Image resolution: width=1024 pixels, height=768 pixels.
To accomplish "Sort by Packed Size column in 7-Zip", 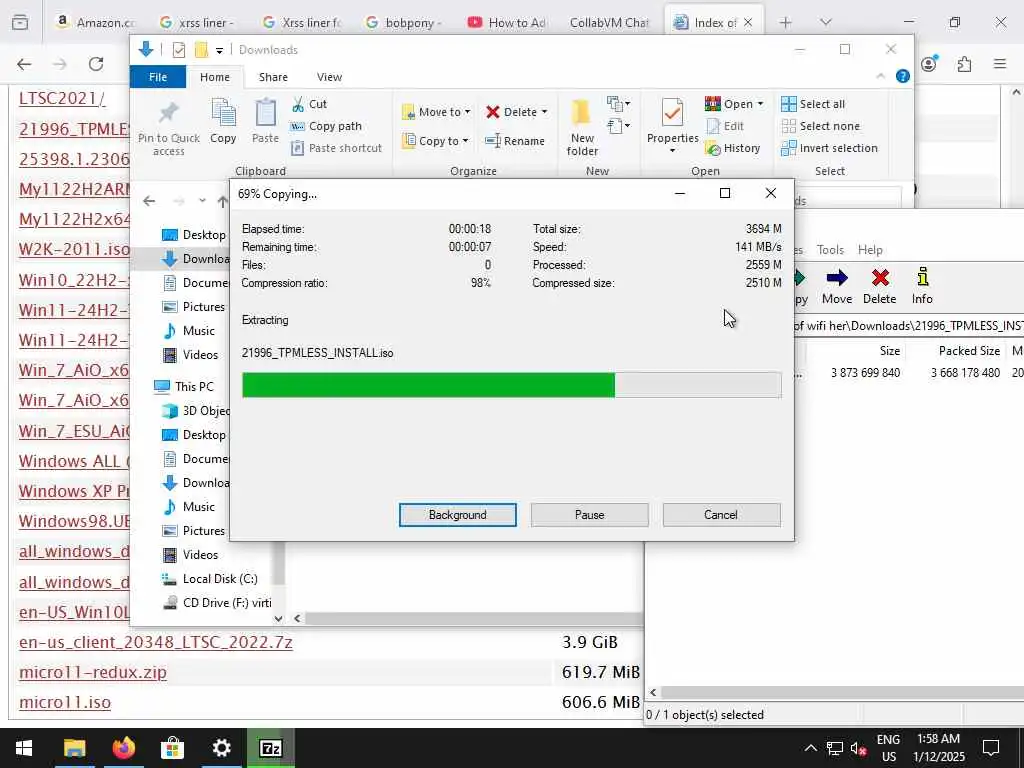I will [969, 351].
